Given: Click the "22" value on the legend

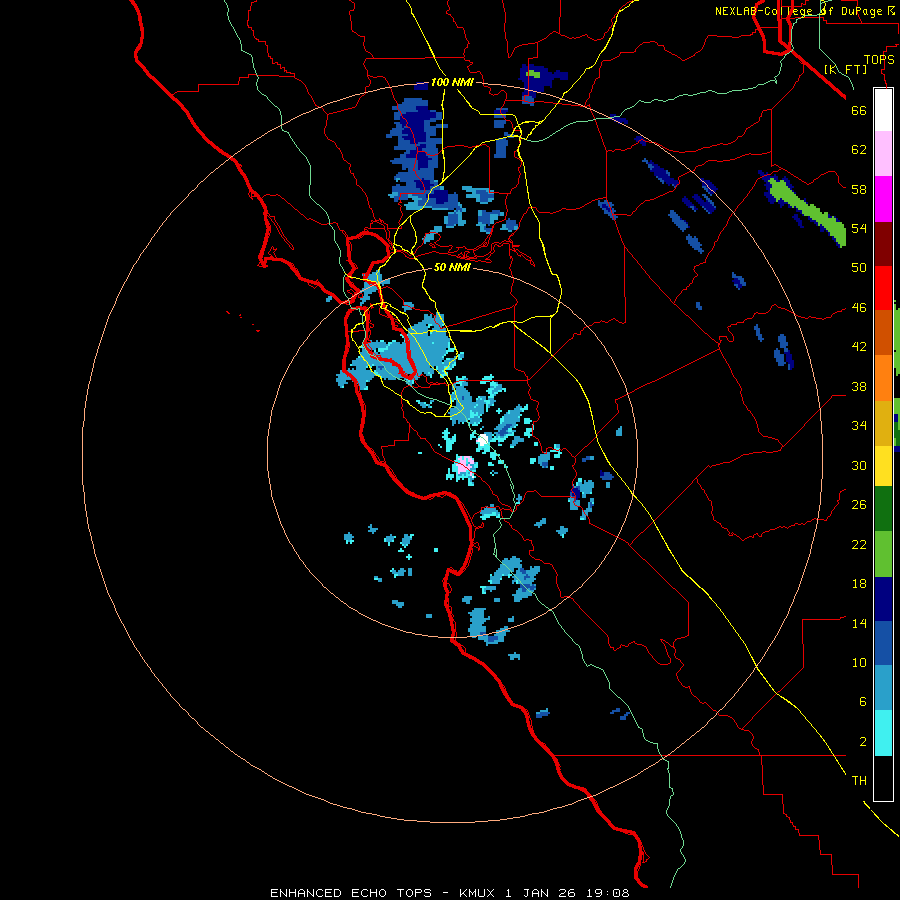Looking at the screenshot, I should (859, 544).
